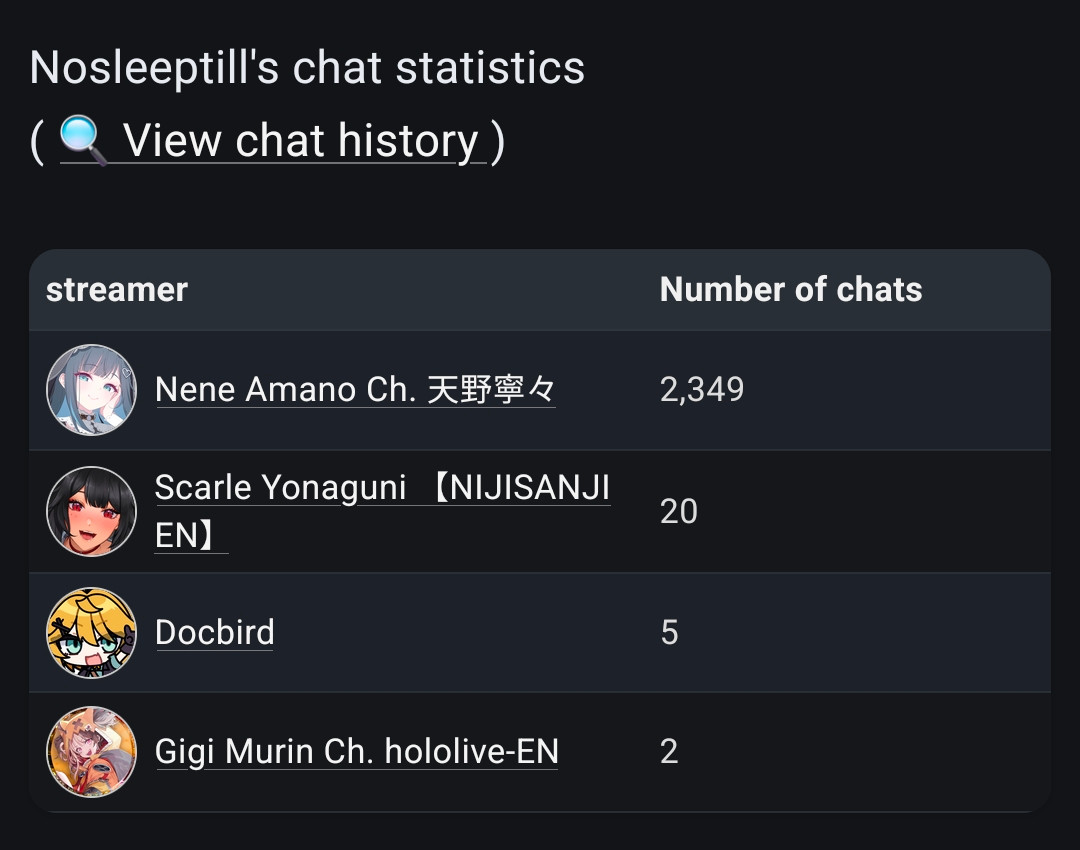Visit Scarle Yonaguni 【NIJISANJI EN】 link
Image resolution: width=1080 pixels, height=850 pixels.
point(382,511)
